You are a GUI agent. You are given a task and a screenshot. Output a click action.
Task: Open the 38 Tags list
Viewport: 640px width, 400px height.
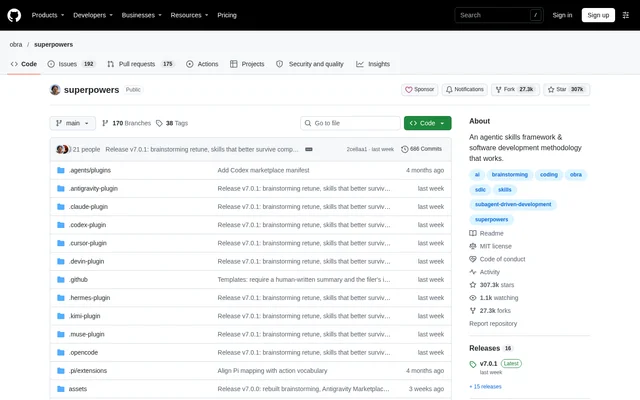tap(172, 123)
